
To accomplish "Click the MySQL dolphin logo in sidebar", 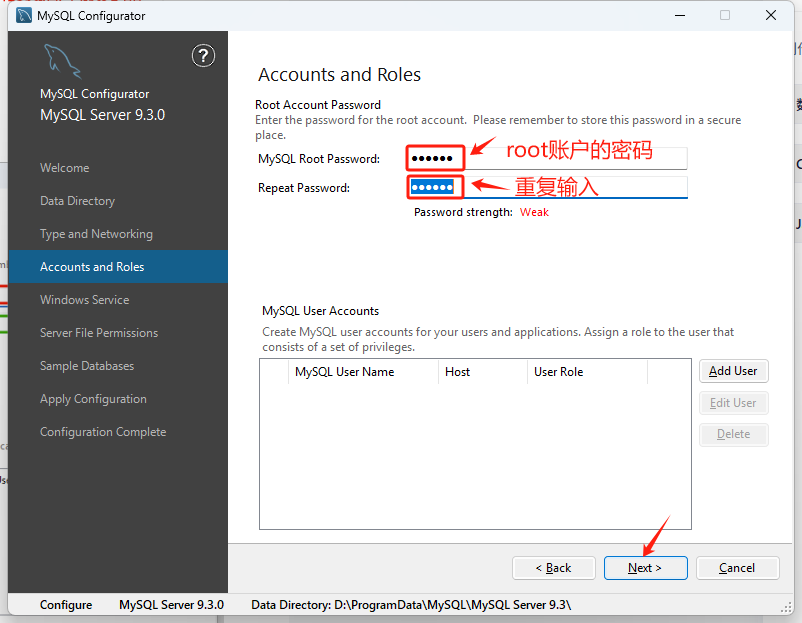I will click(62, 61).
